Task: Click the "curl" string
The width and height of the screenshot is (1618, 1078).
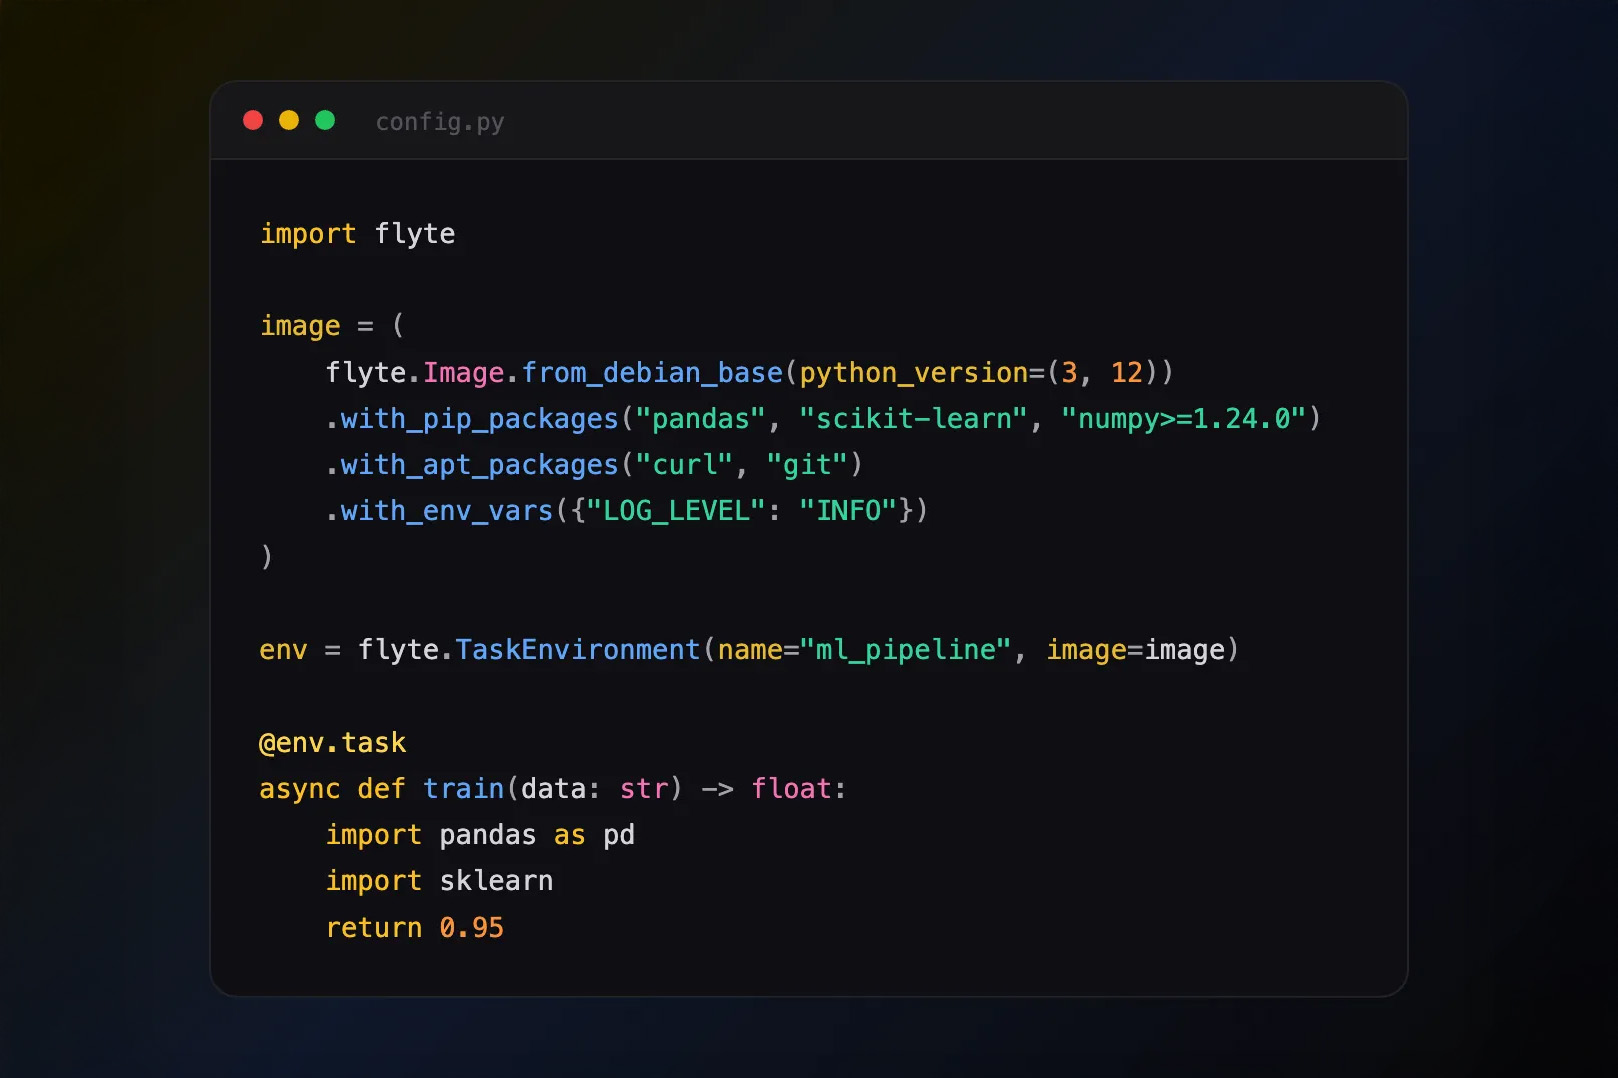Action: [x=685, y=464]
